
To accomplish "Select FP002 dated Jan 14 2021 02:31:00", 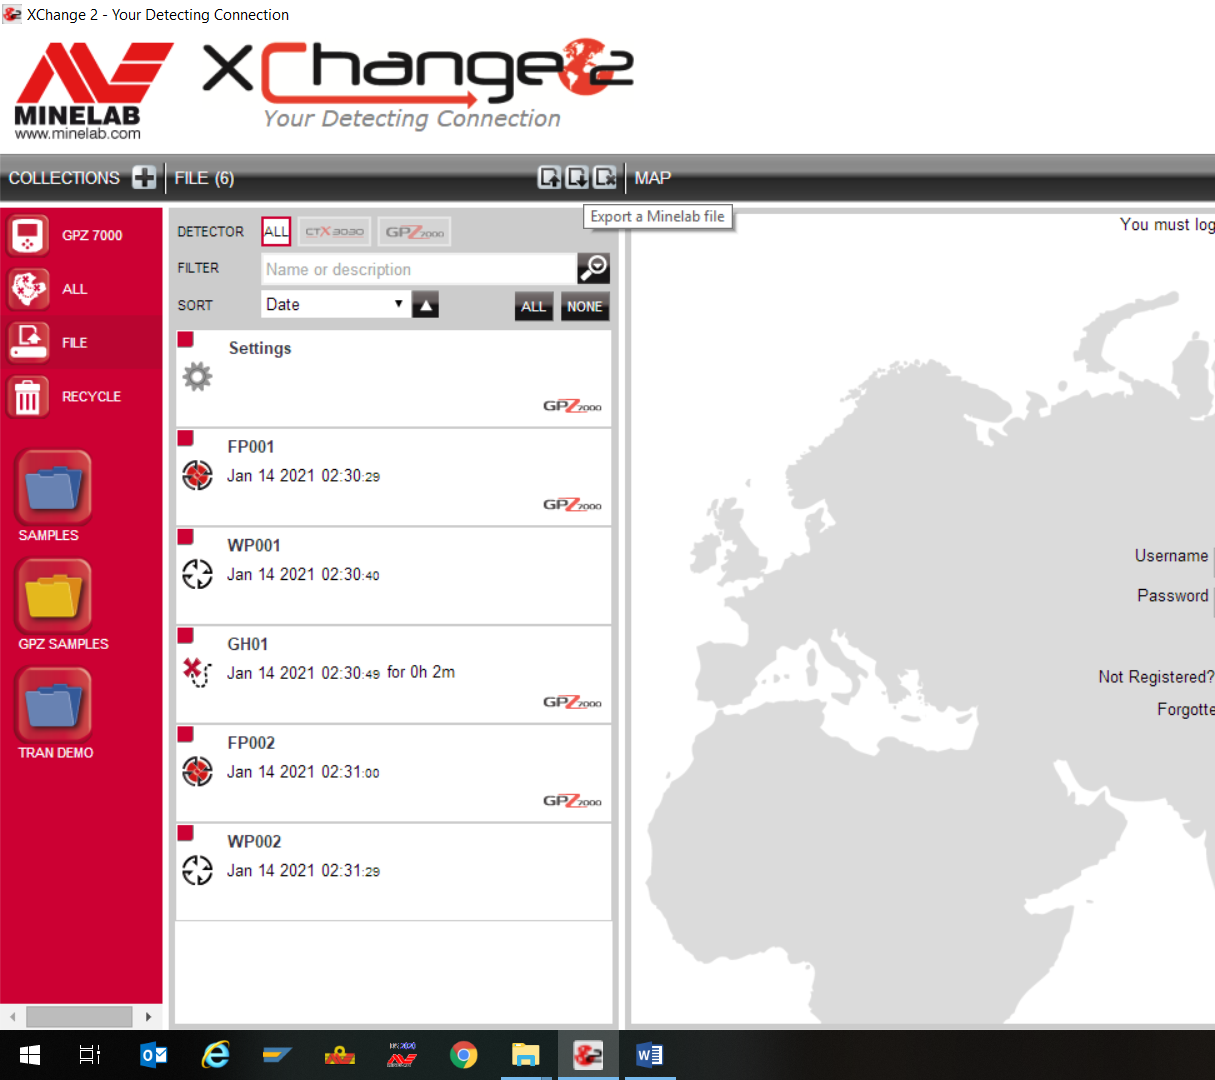I will (394, 773).
